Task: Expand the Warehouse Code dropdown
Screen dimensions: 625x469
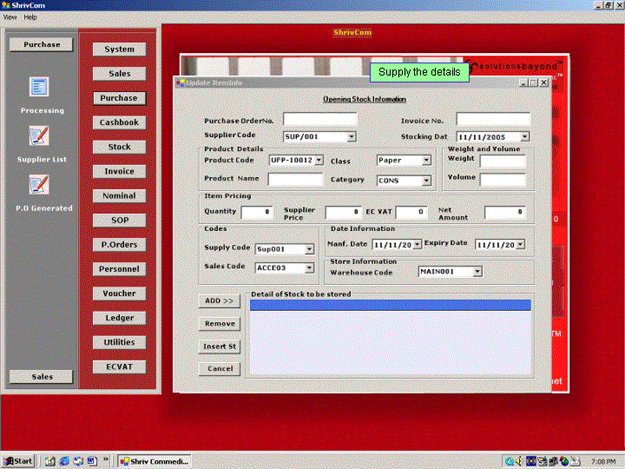Action: 477,272
